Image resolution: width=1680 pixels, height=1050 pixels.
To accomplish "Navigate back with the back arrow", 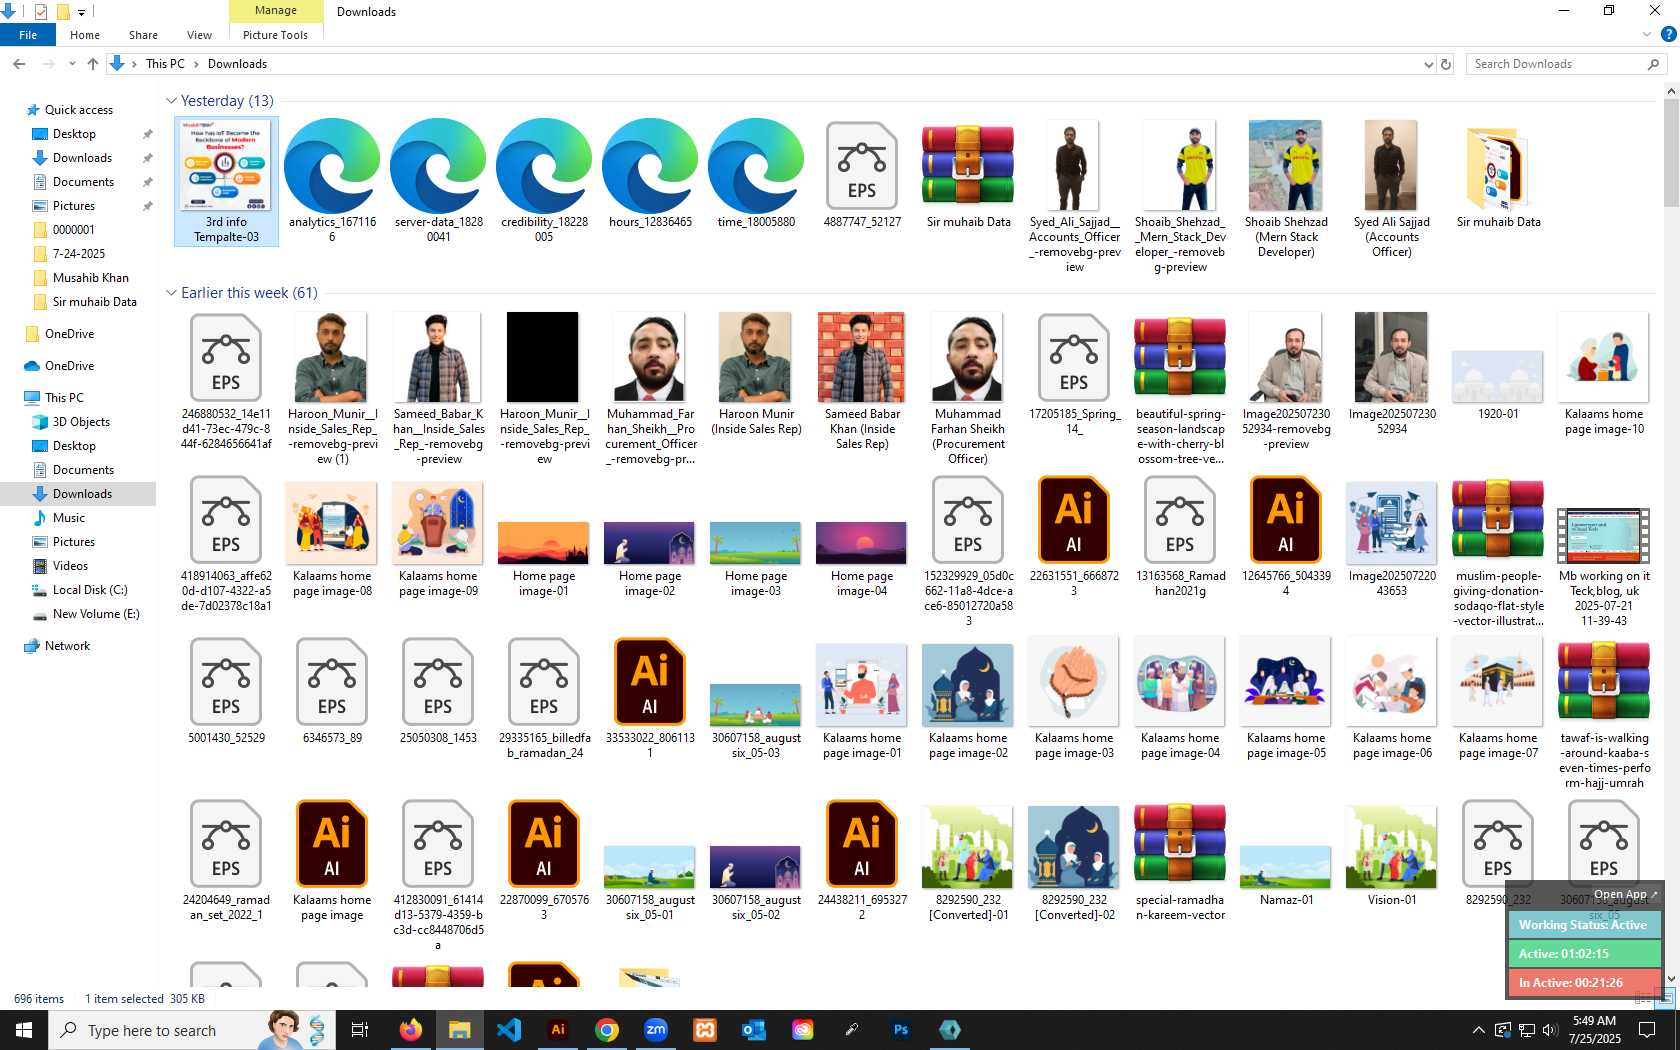I will [x=19, y=64].
